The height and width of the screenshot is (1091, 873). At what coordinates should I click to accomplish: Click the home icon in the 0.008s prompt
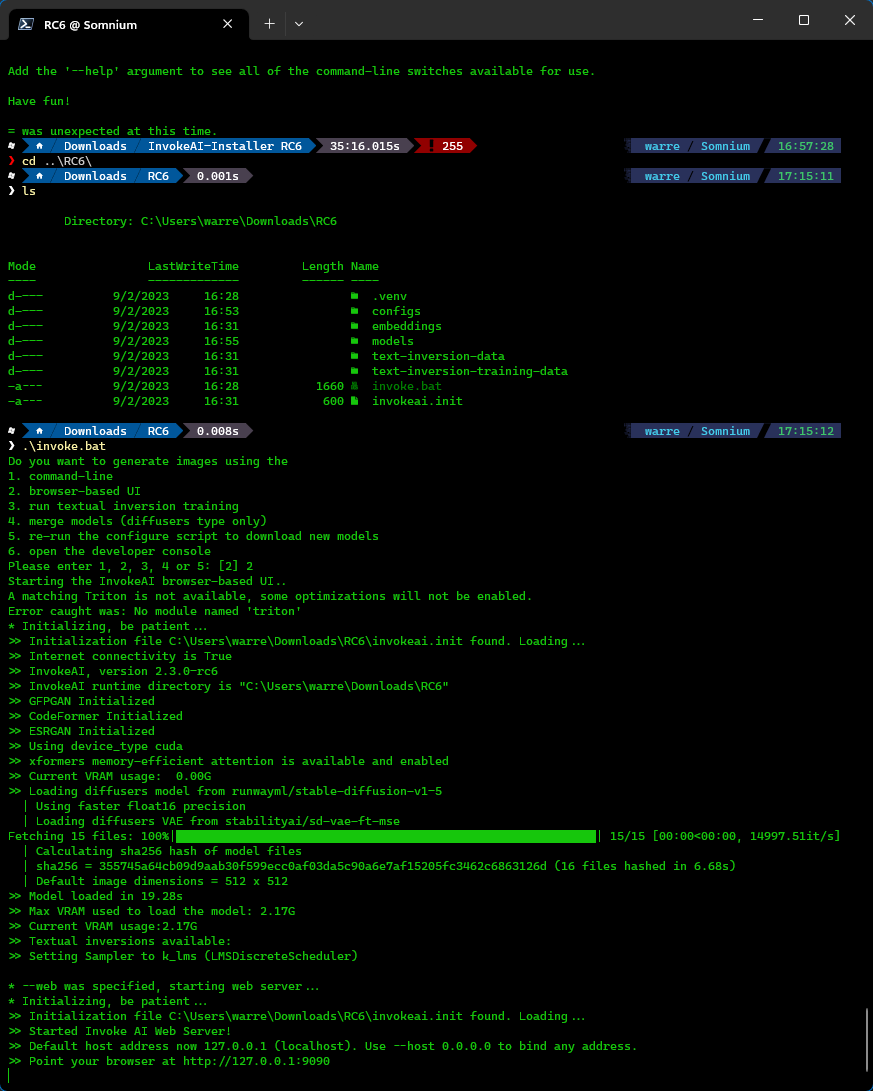[x=40, y=431]
